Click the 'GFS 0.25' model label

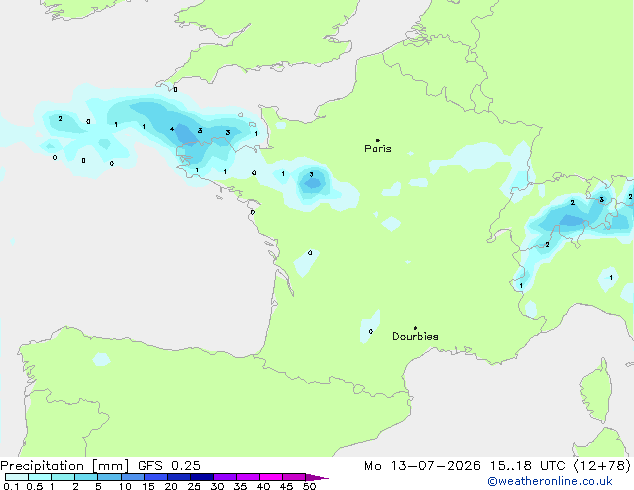(x=169, y=466)
